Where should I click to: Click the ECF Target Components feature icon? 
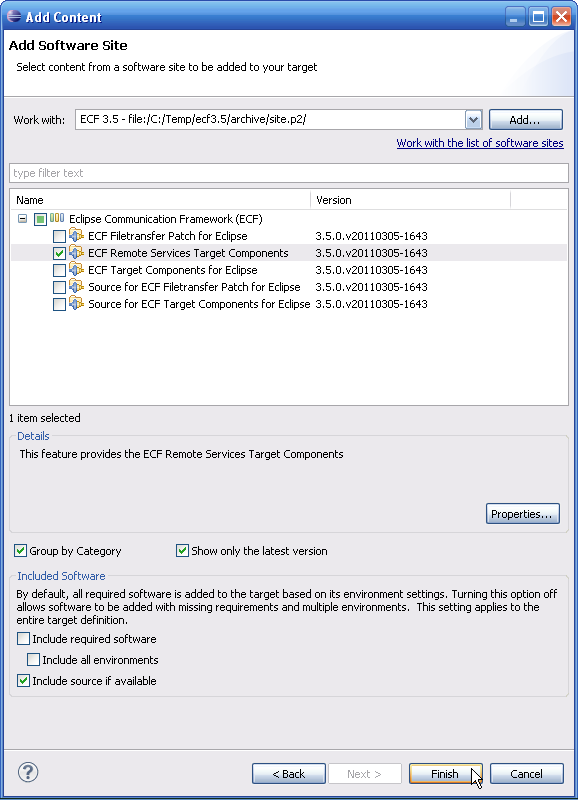(x=76, y=269)
